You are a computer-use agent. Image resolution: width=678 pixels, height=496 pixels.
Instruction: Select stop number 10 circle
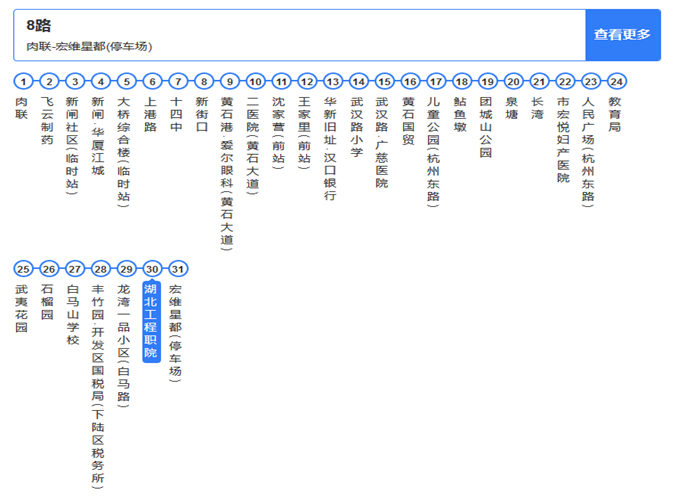coord(255,81)
